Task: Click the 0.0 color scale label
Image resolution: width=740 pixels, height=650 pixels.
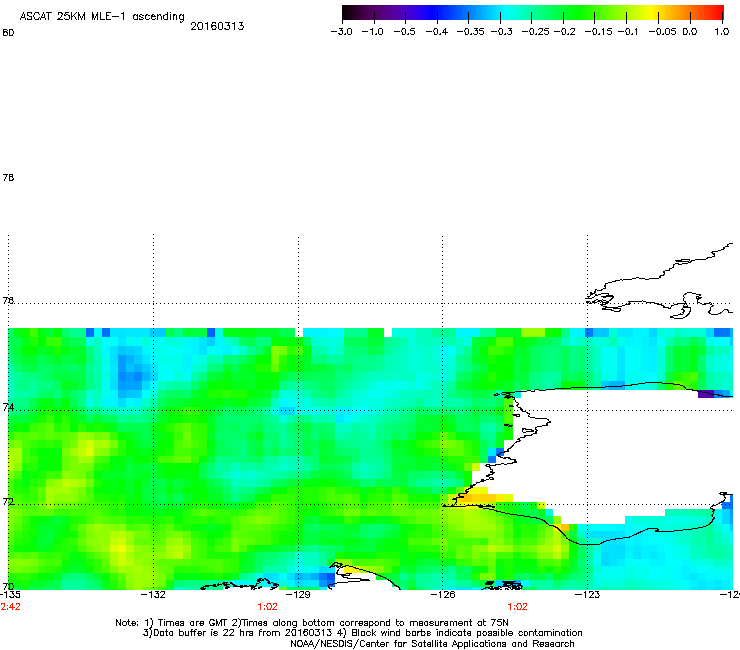Action: pyautogui.click(x=690, y=32)
